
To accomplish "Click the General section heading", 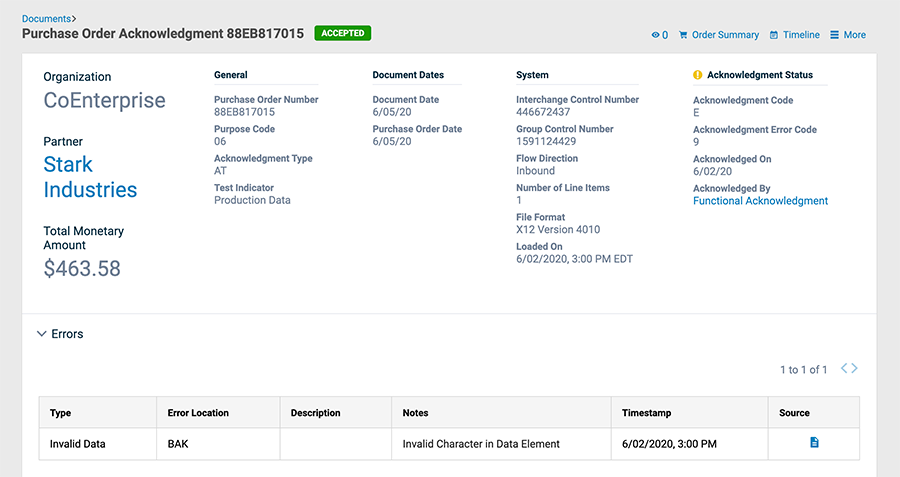I will (231, 75).
